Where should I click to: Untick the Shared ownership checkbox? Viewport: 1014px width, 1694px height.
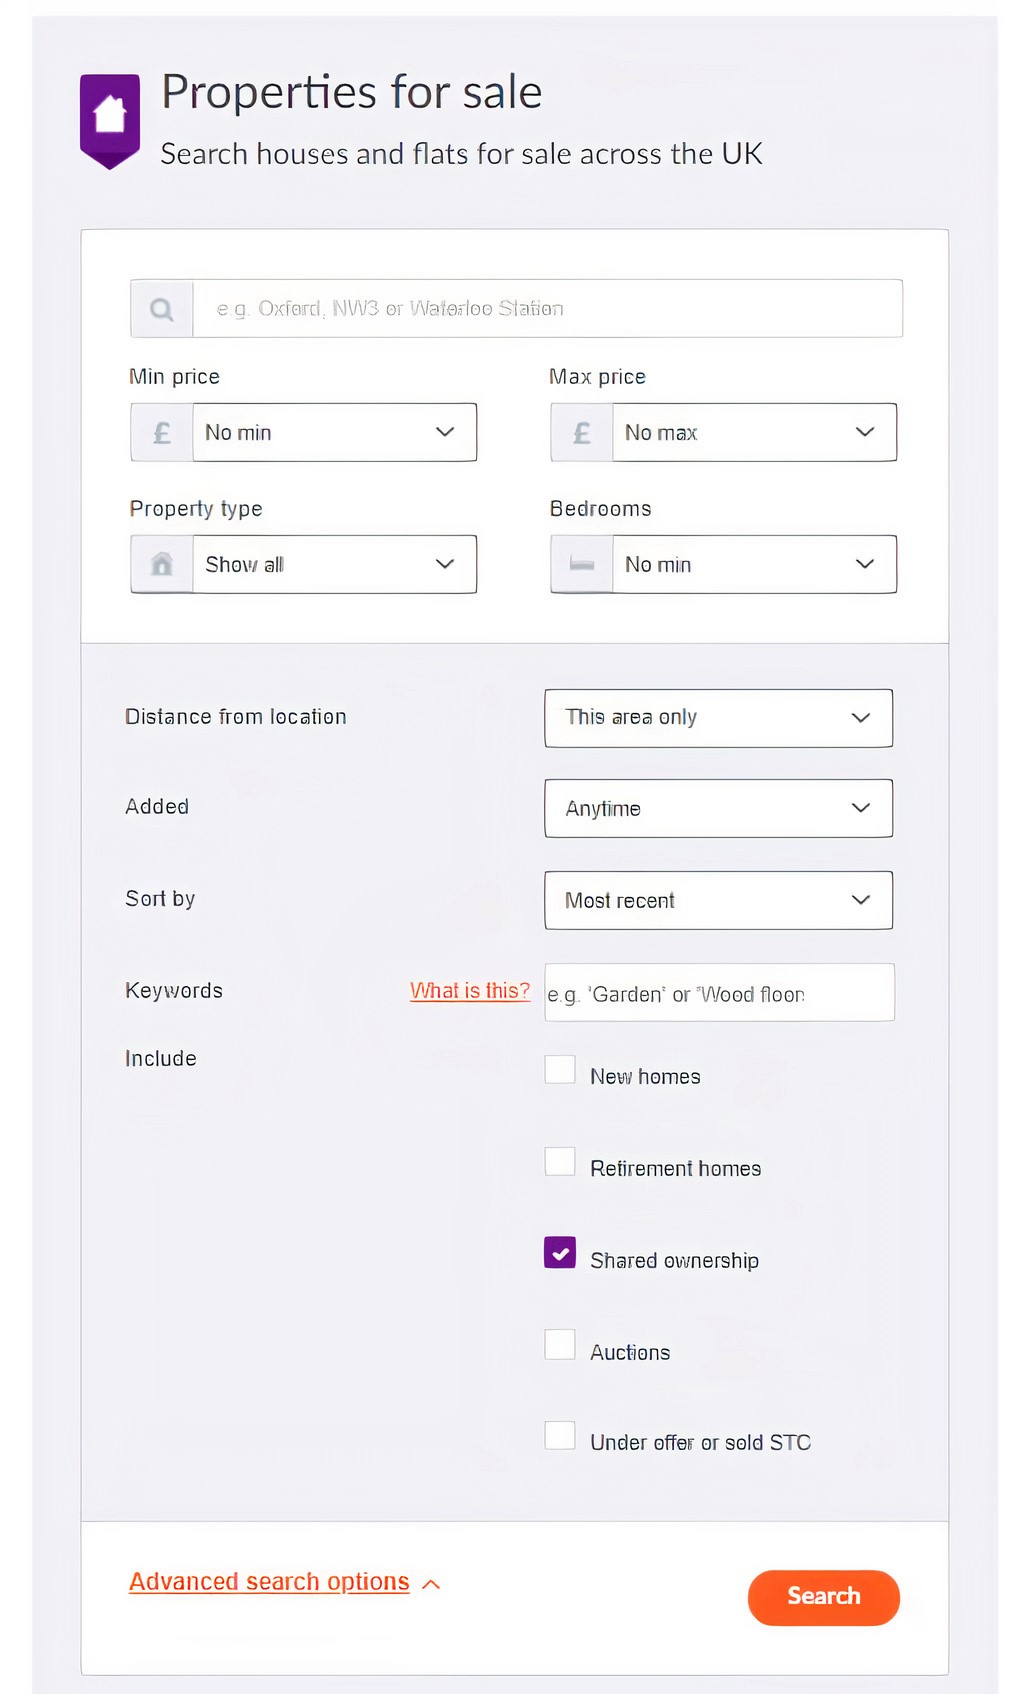[x=560, y=1253]
